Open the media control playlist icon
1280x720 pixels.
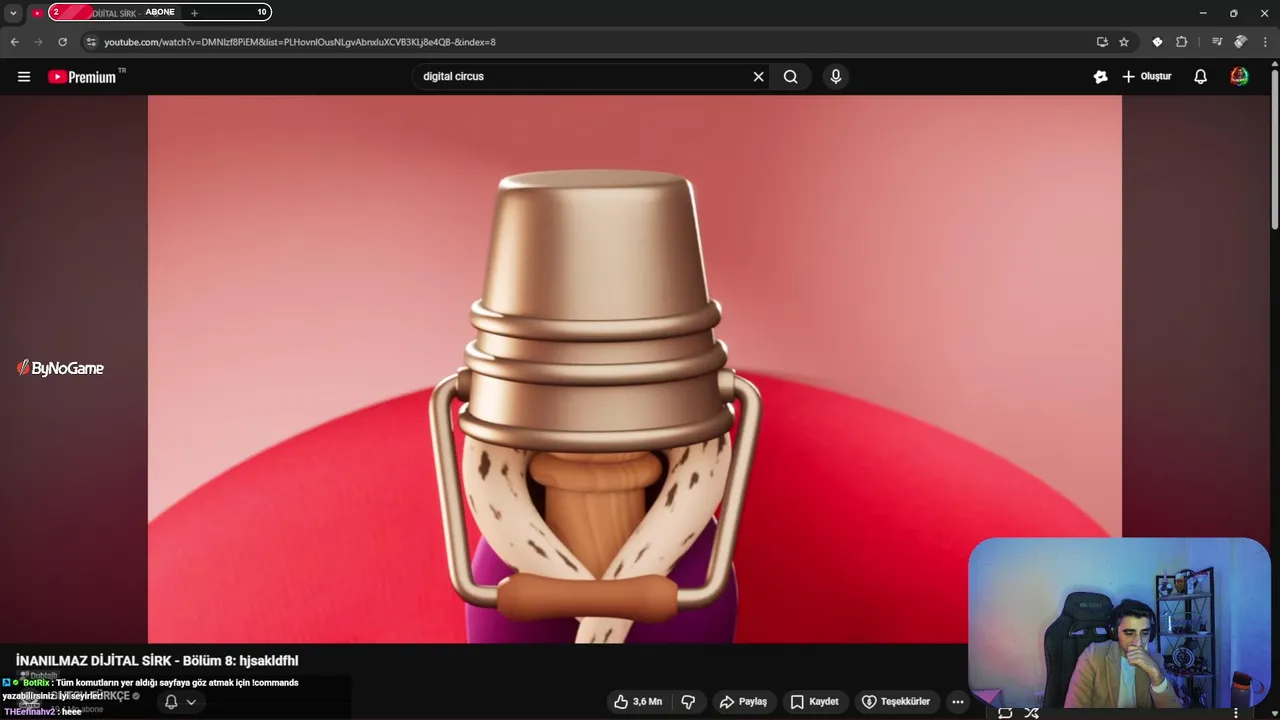point(1217,42)
